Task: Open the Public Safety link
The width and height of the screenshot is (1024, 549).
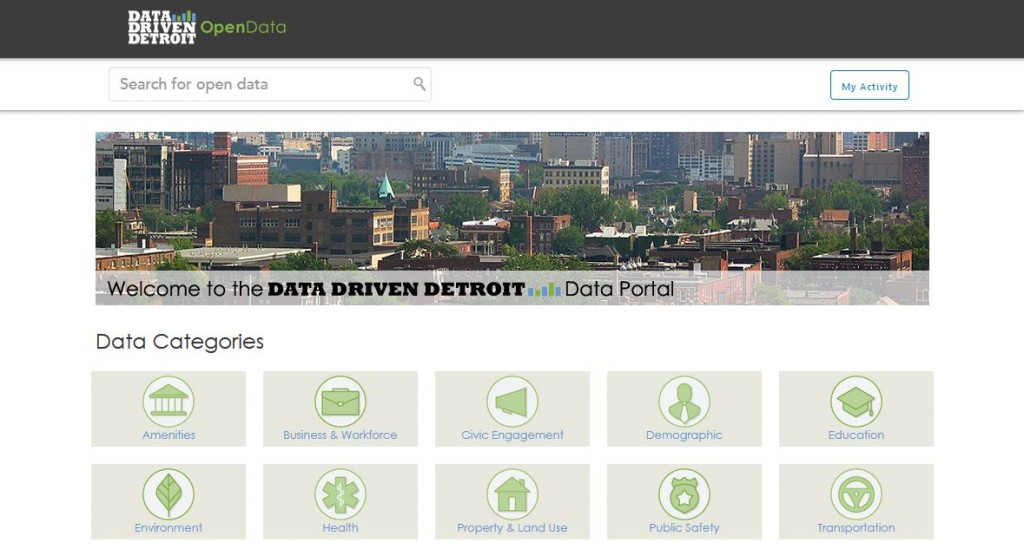Action: tap(684, 528)
